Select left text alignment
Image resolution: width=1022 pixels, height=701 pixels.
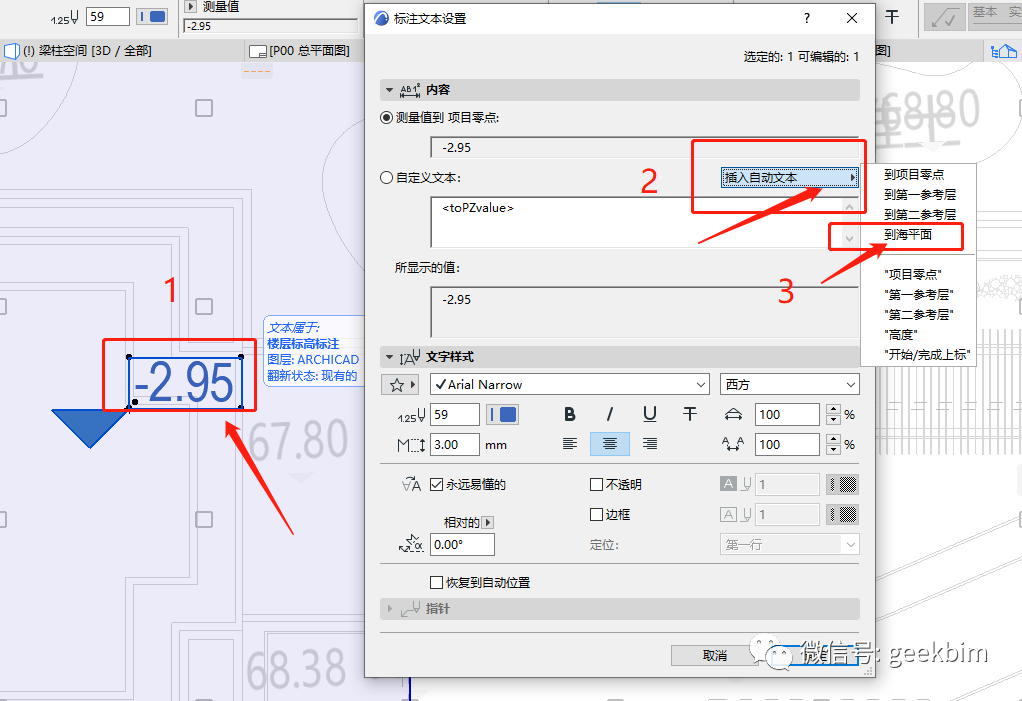point(570,444)
